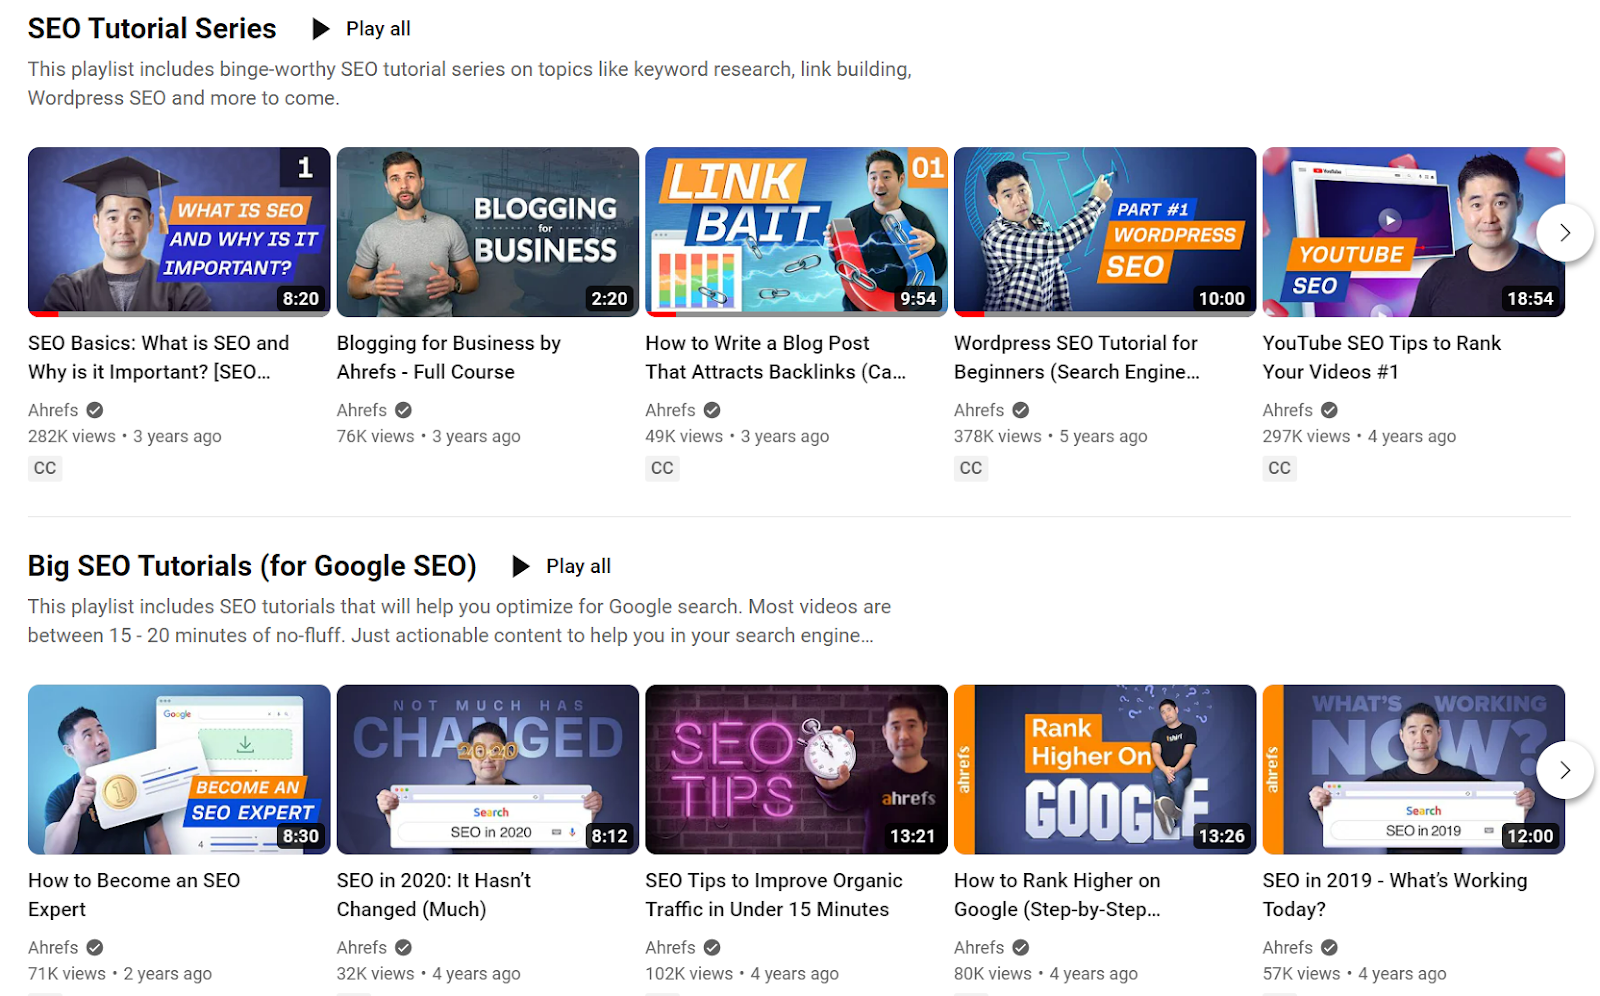1600x996 pixels.
Task: Click the 18:54 duration badge
Action: tap(1530, 298)
